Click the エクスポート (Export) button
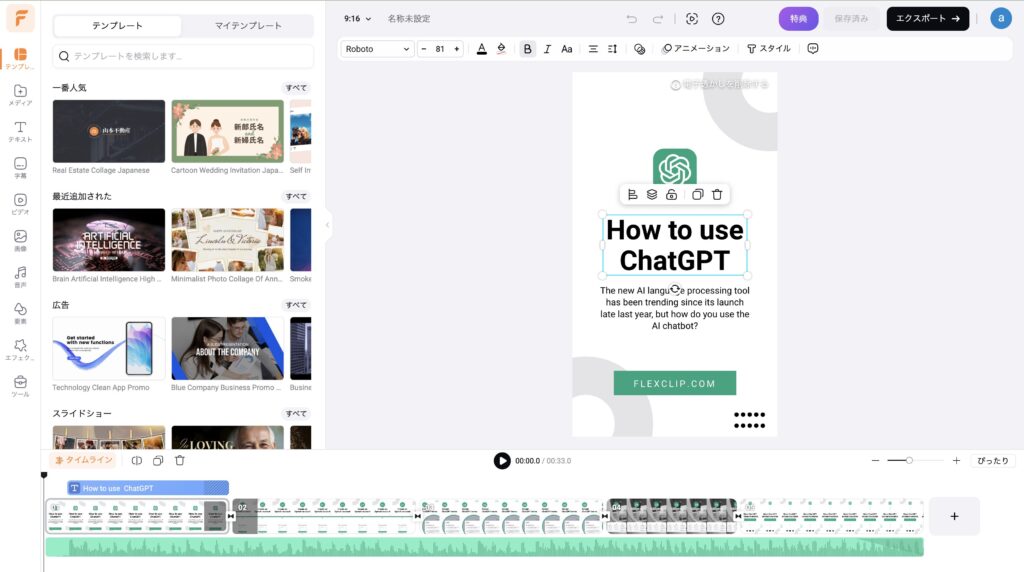Viewport: 1024px width, 572px height. point(927,18)
